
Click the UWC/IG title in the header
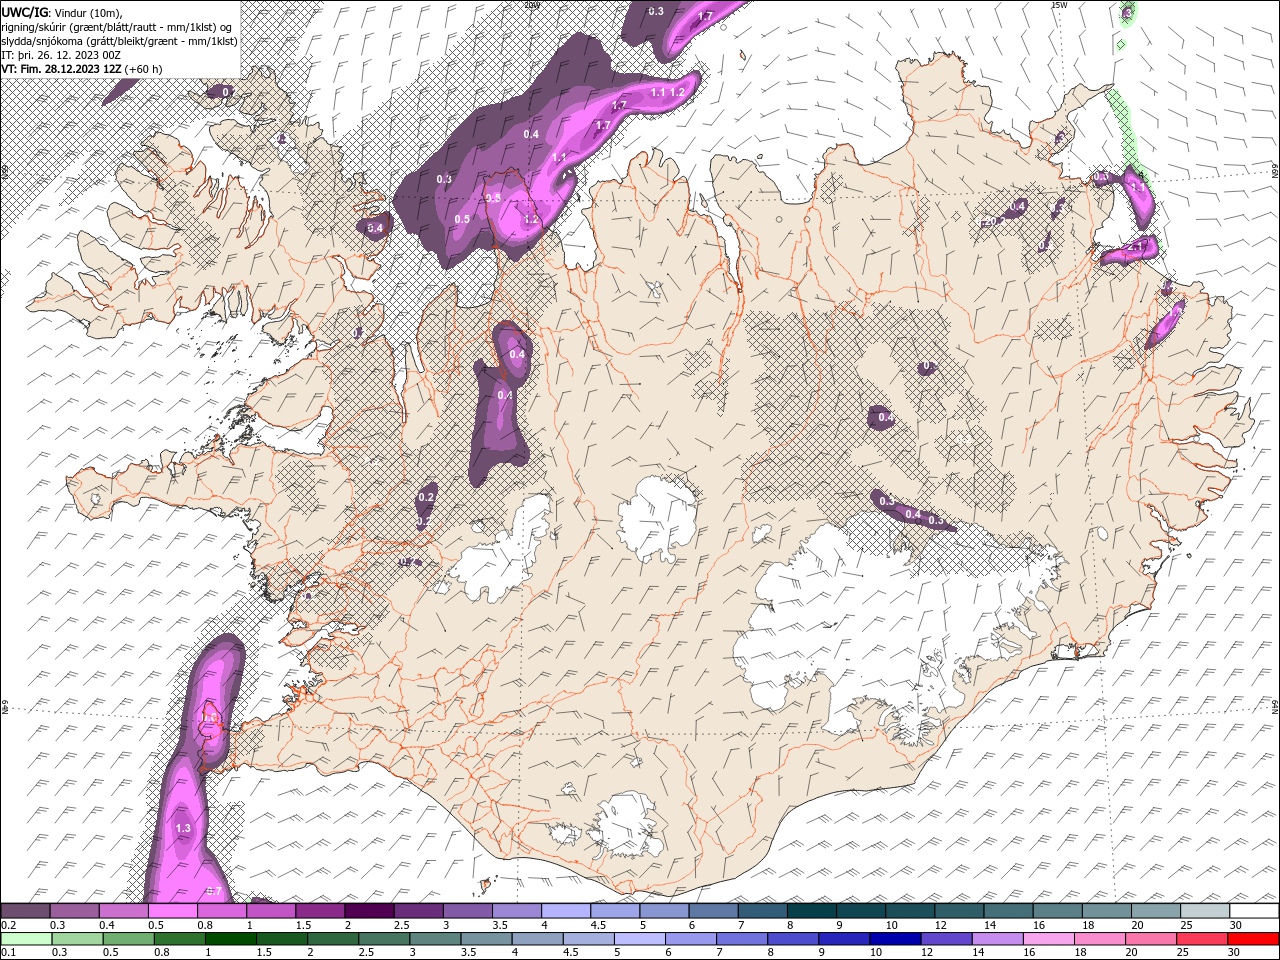pos(23,12)
